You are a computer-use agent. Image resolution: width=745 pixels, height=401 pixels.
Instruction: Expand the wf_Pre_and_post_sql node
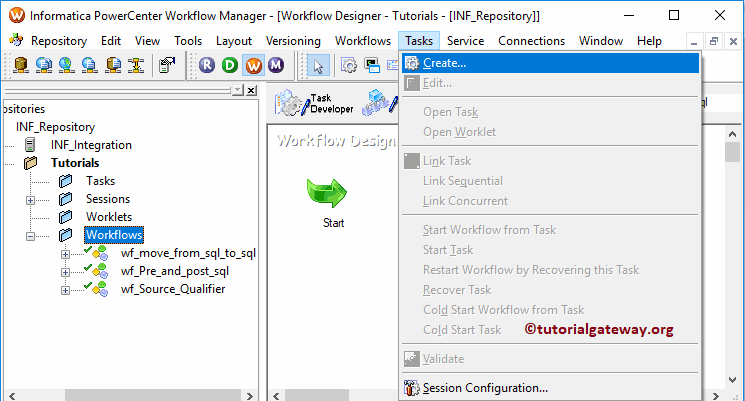coord(66,272)
